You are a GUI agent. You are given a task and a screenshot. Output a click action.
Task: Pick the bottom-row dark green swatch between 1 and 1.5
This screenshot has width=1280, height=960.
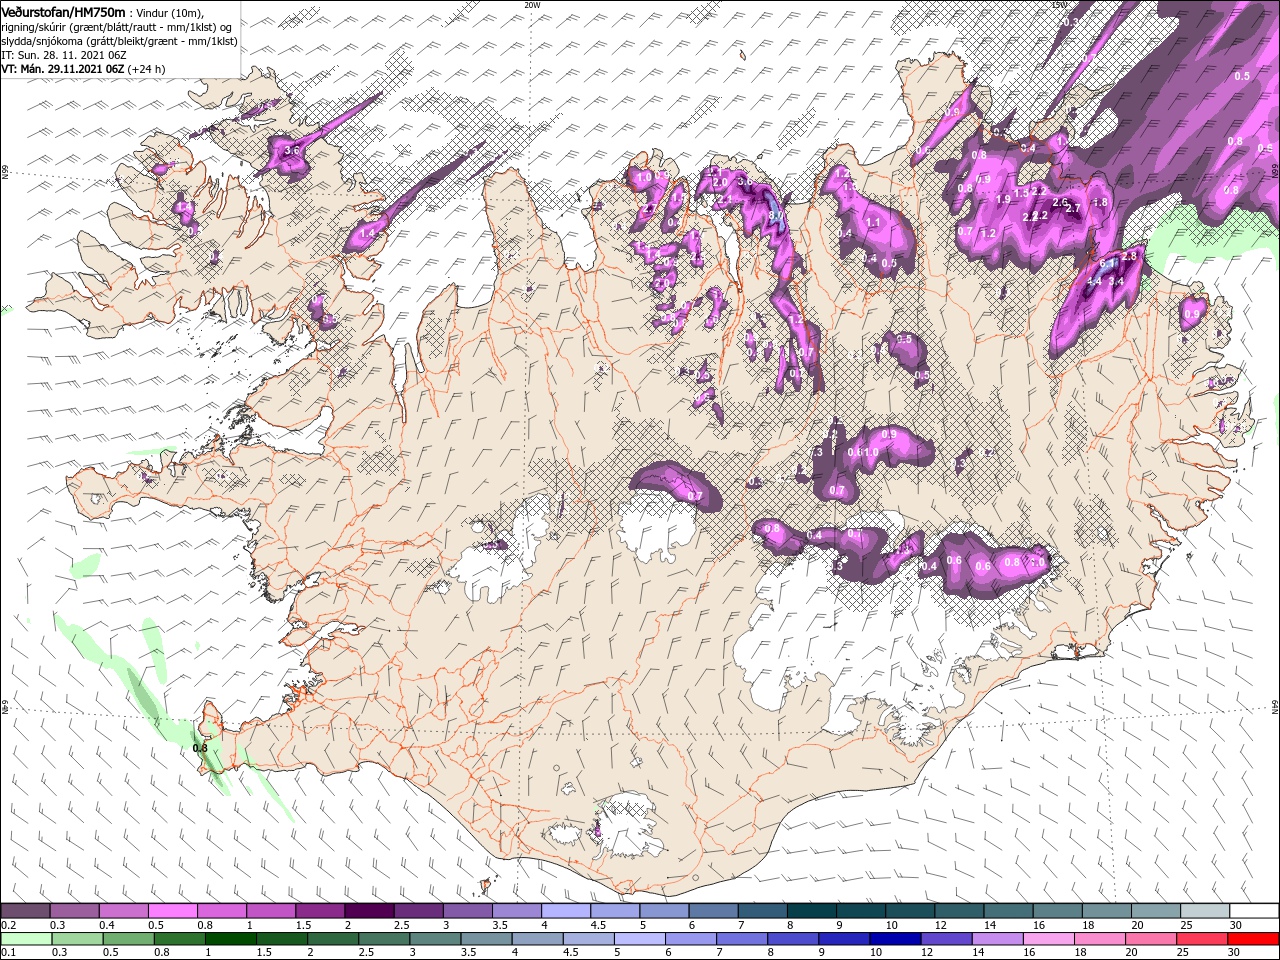coord(230,939)
